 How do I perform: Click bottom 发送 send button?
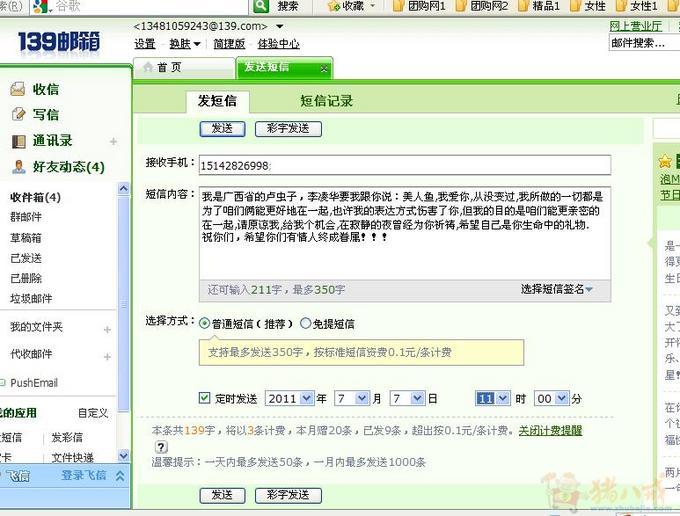tap(222, 495)
